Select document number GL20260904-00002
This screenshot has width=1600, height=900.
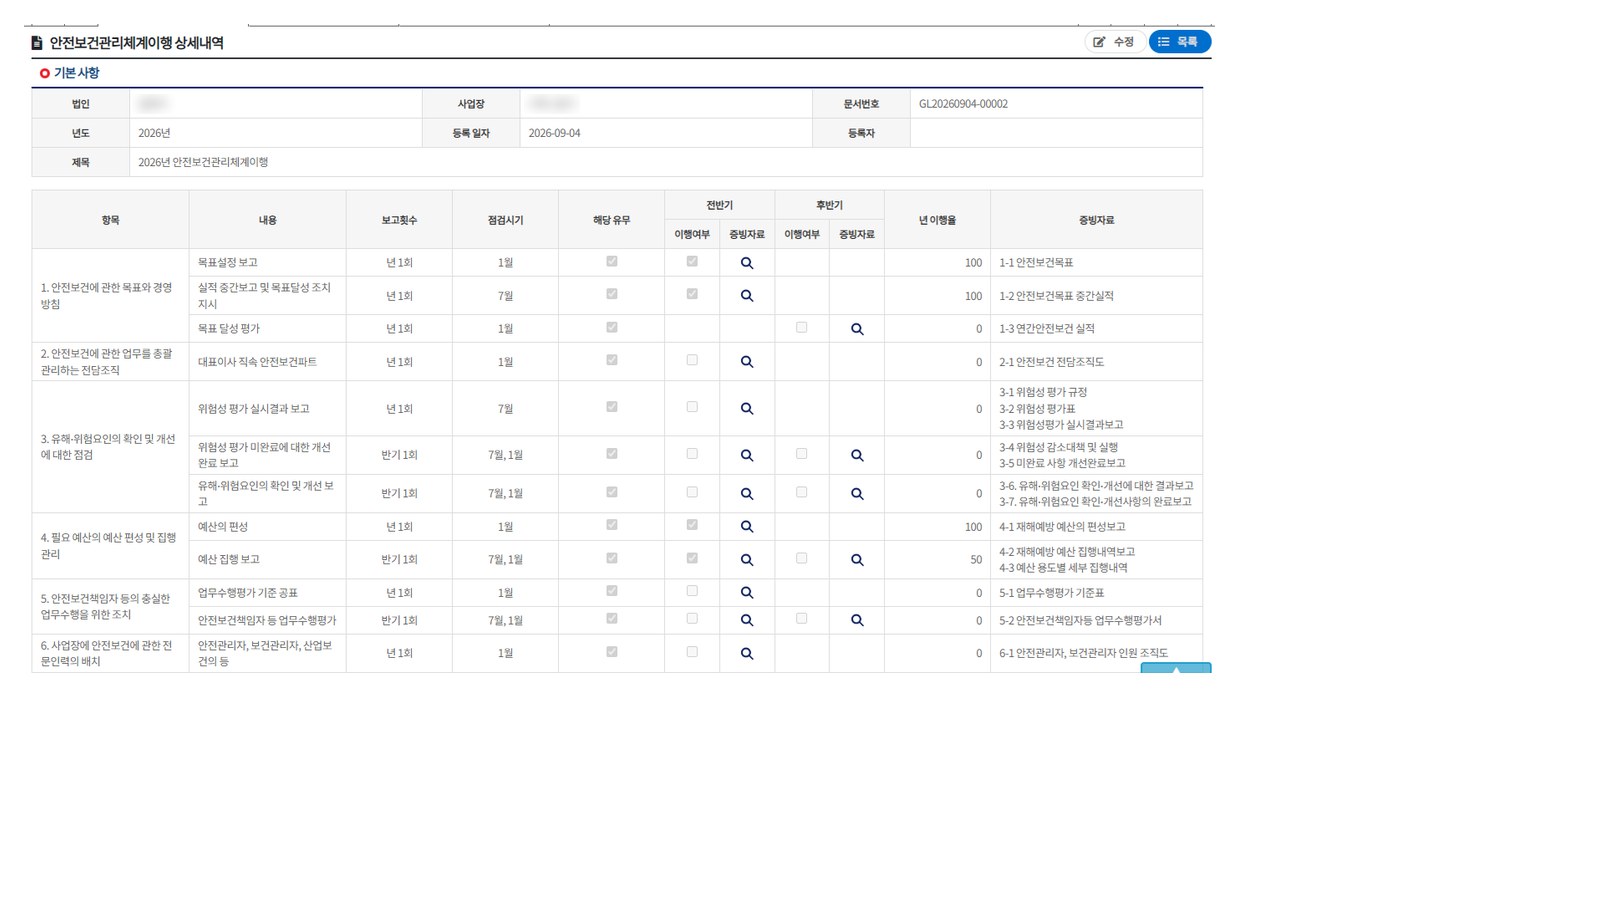[x=963, y=104]
